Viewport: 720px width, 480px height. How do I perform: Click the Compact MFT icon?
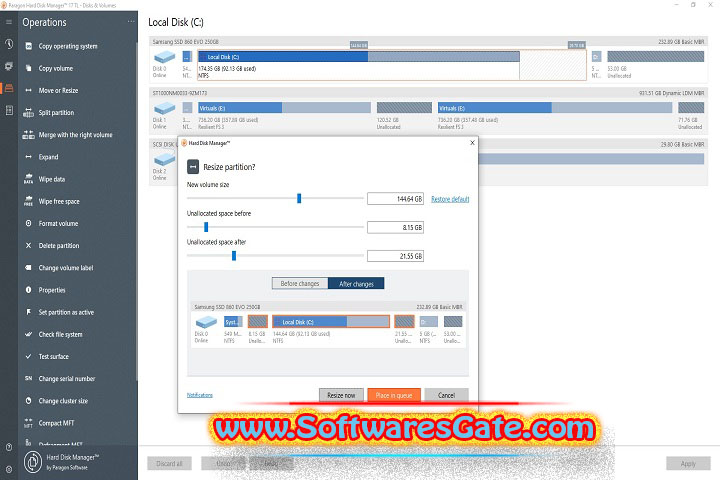coord(28,423)
